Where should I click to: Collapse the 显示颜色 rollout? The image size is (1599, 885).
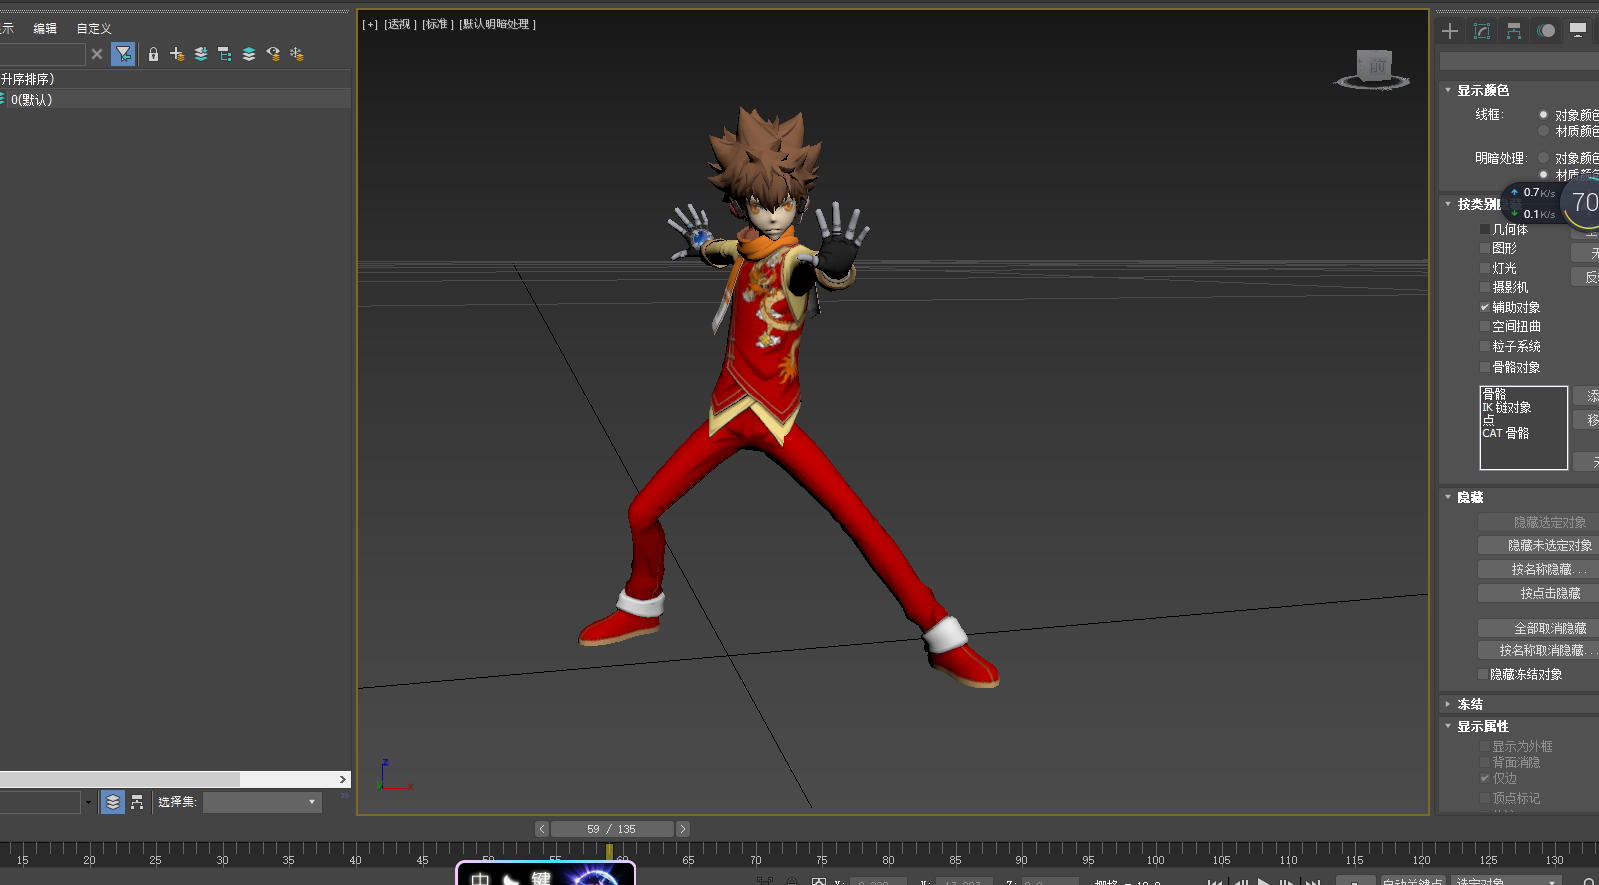pos(1482,90)
